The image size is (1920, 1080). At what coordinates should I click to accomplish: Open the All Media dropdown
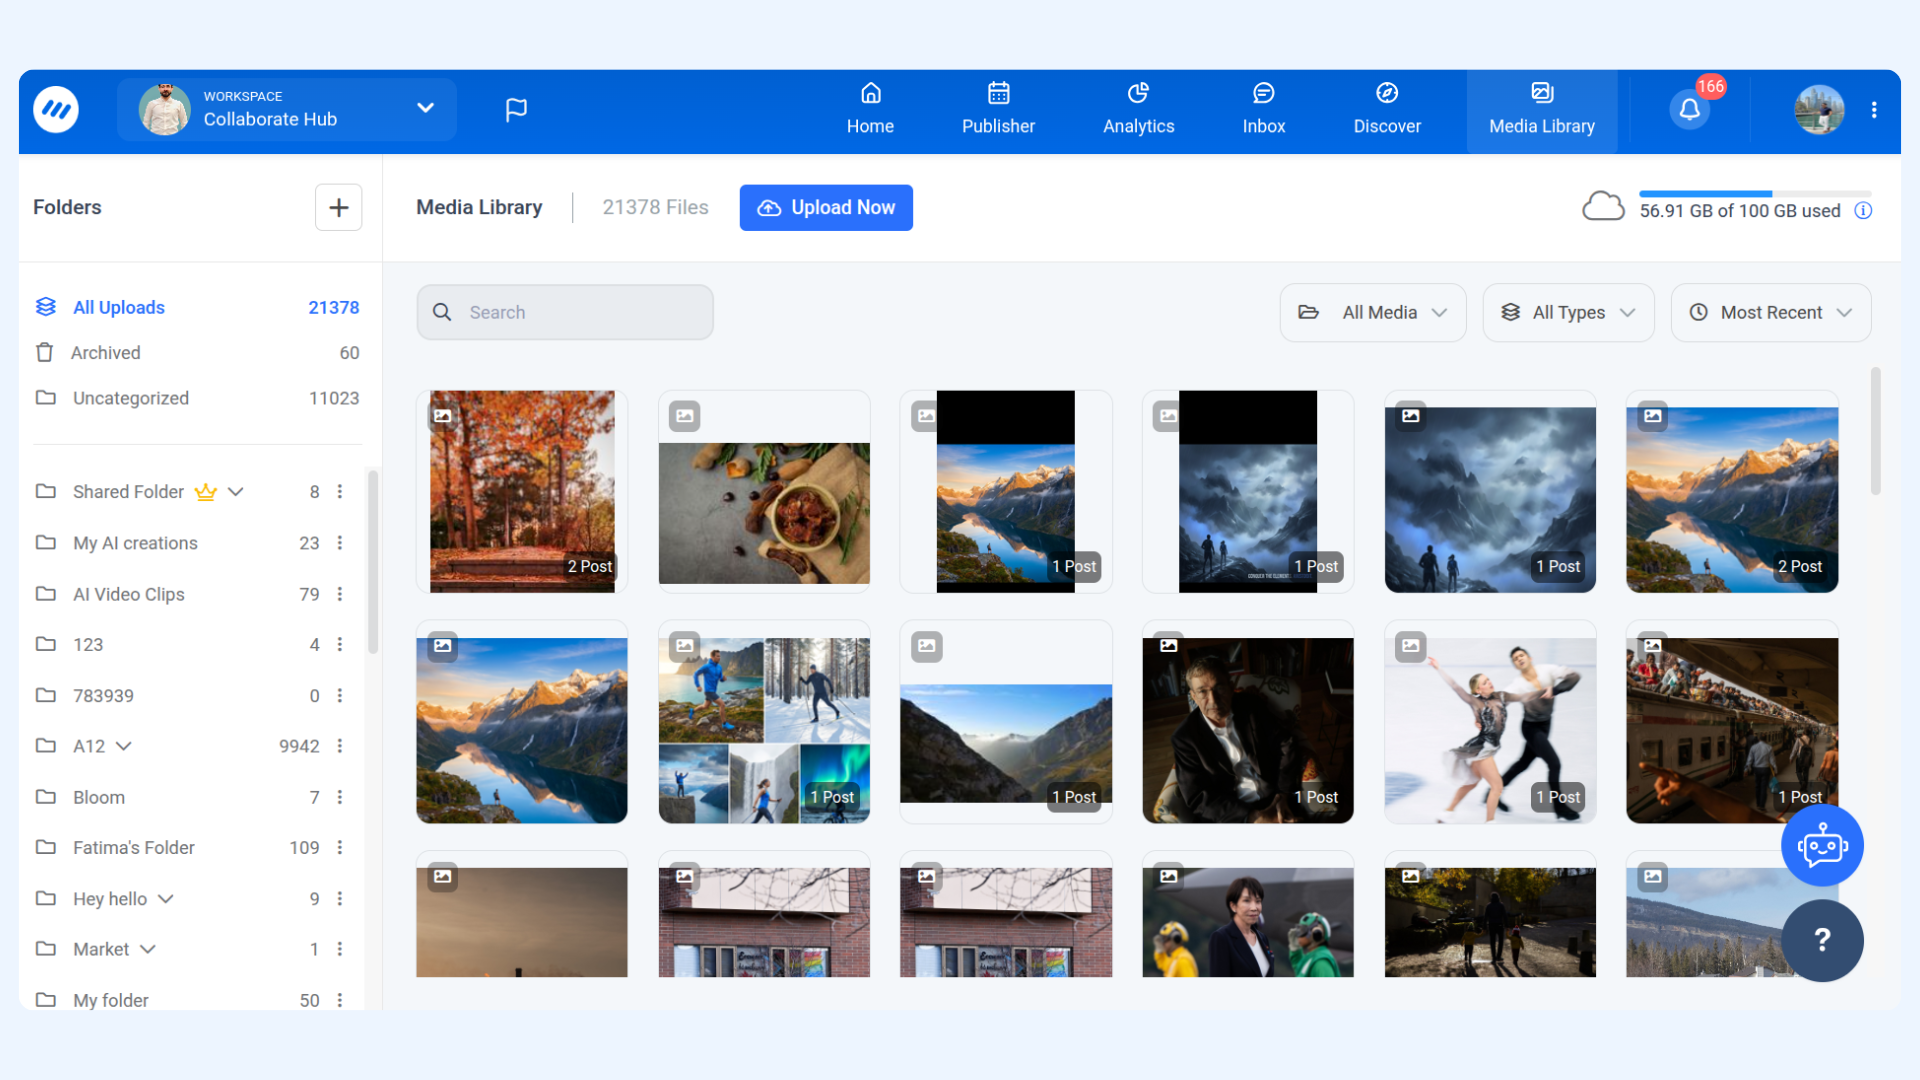pos(1373,313)
